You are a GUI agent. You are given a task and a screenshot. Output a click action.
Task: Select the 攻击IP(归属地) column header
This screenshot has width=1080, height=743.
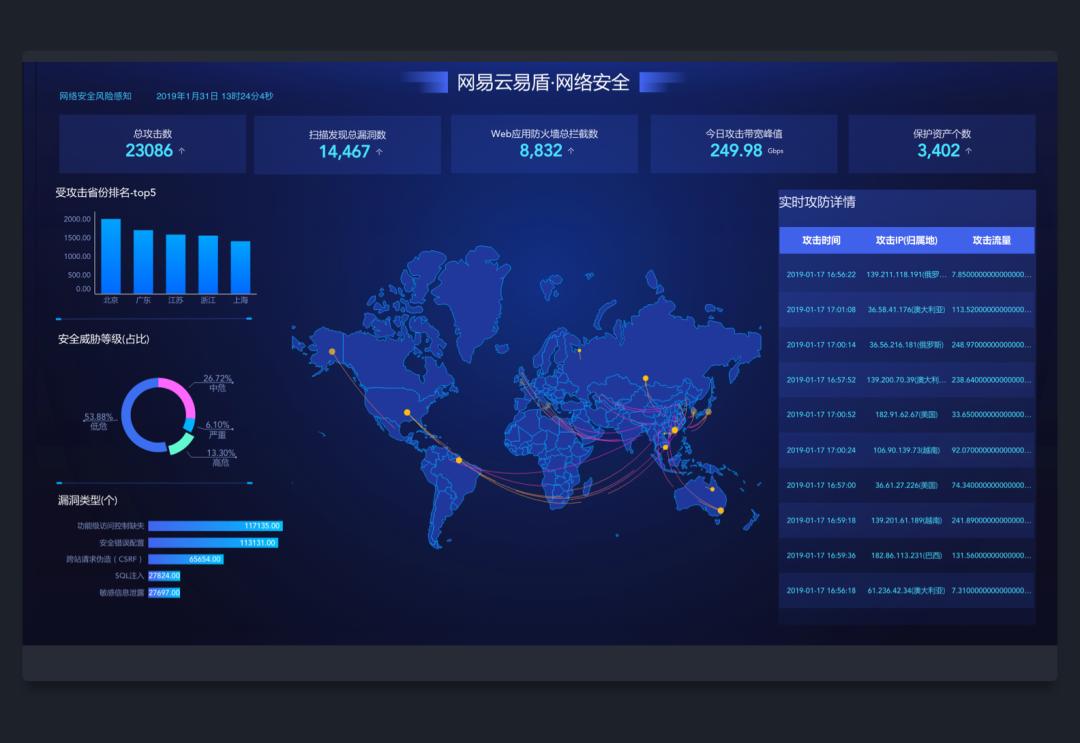coord(906,240)
